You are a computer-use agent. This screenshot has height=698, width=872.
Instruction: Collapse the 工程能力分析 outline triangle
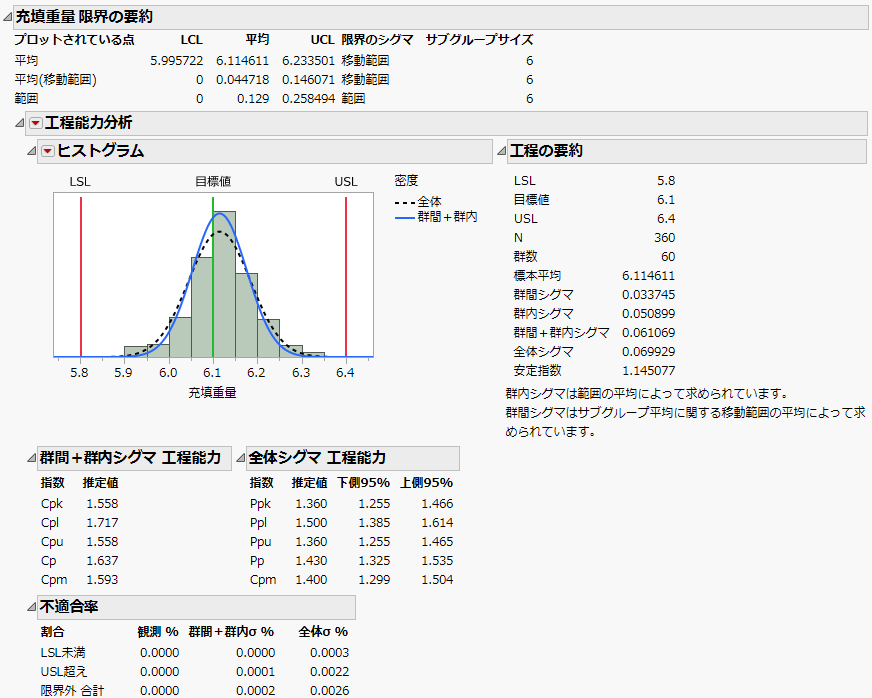pos(19,123)
